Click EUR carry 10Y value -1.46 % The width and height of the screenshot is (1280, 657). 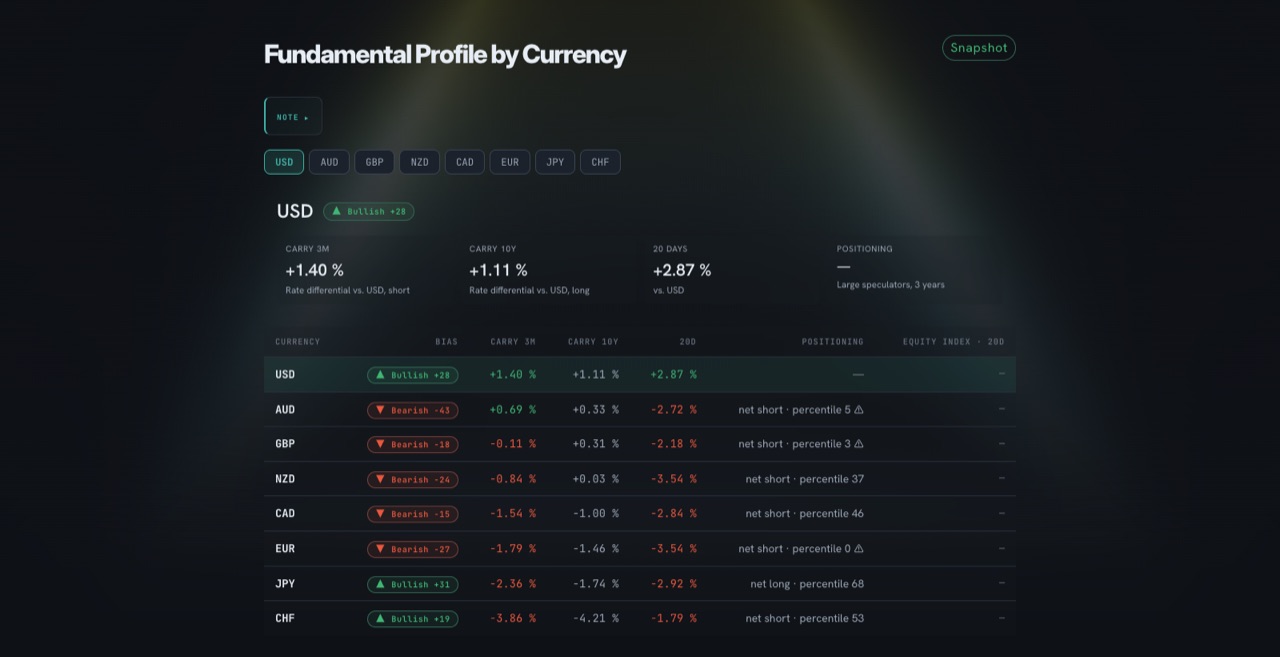click(595, 548)
